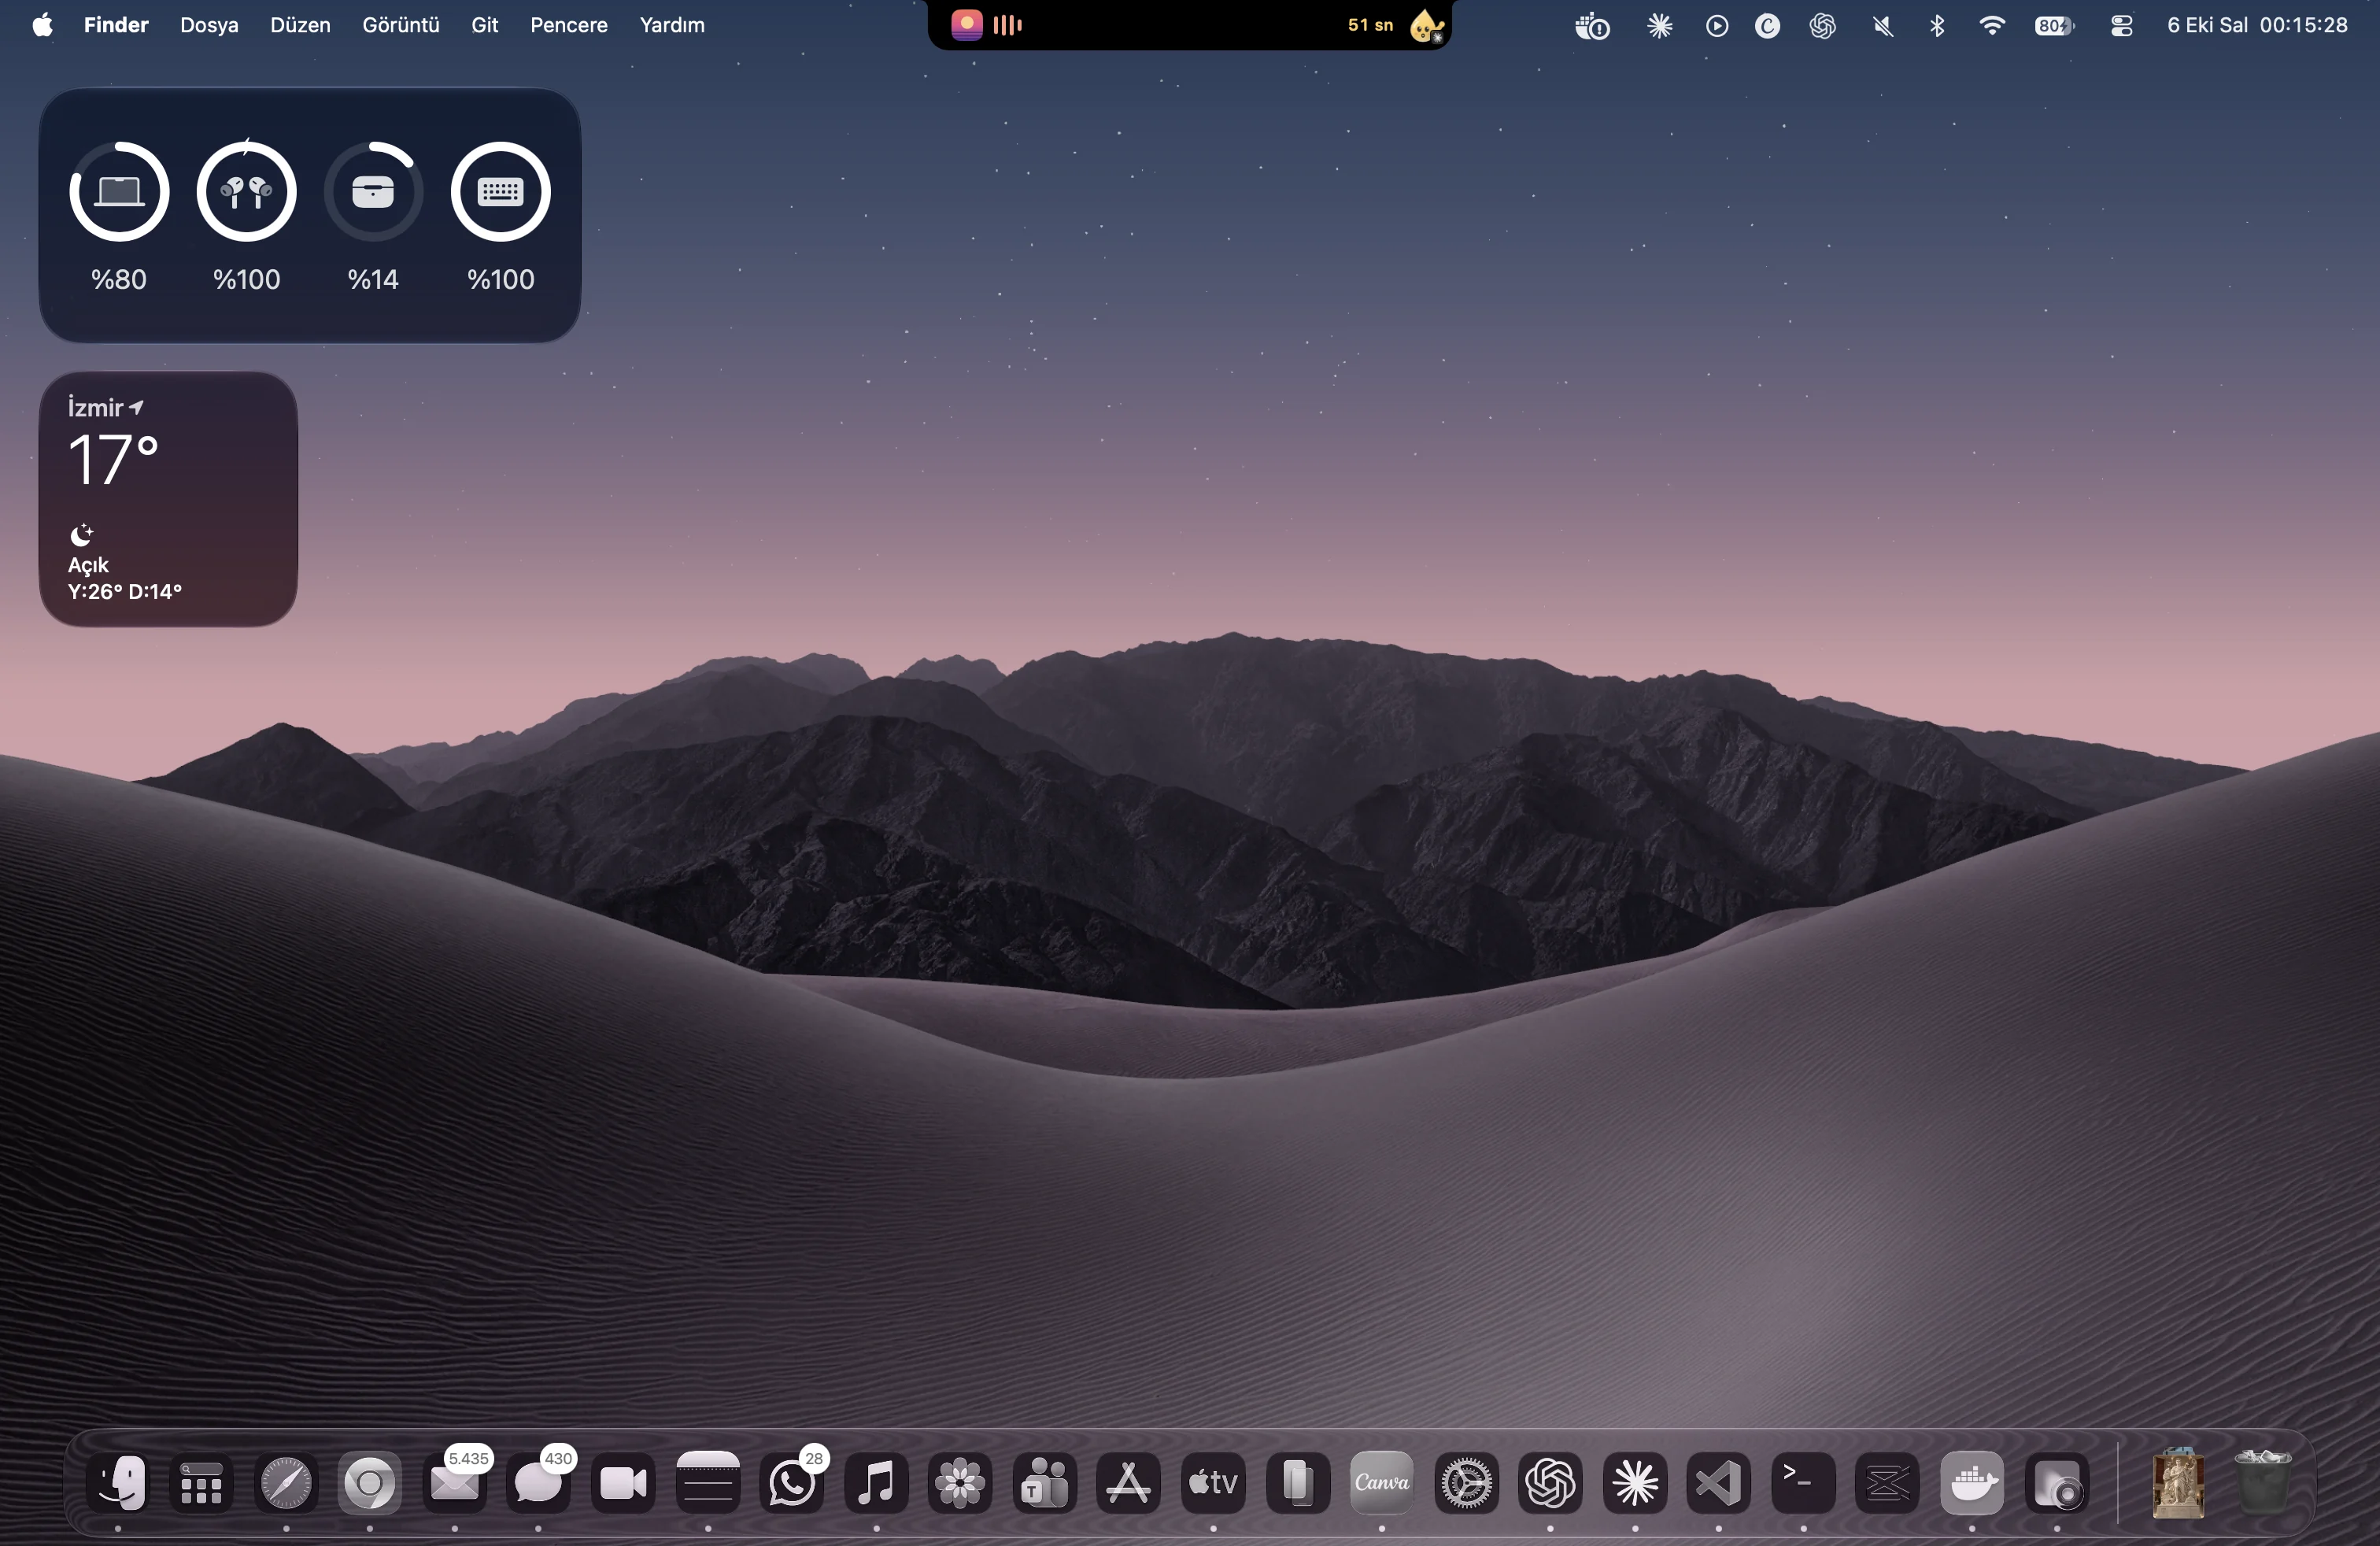The image size is (2380, 1546).
Task: Open Control Center in menu bar
Action: point(2121,26)
